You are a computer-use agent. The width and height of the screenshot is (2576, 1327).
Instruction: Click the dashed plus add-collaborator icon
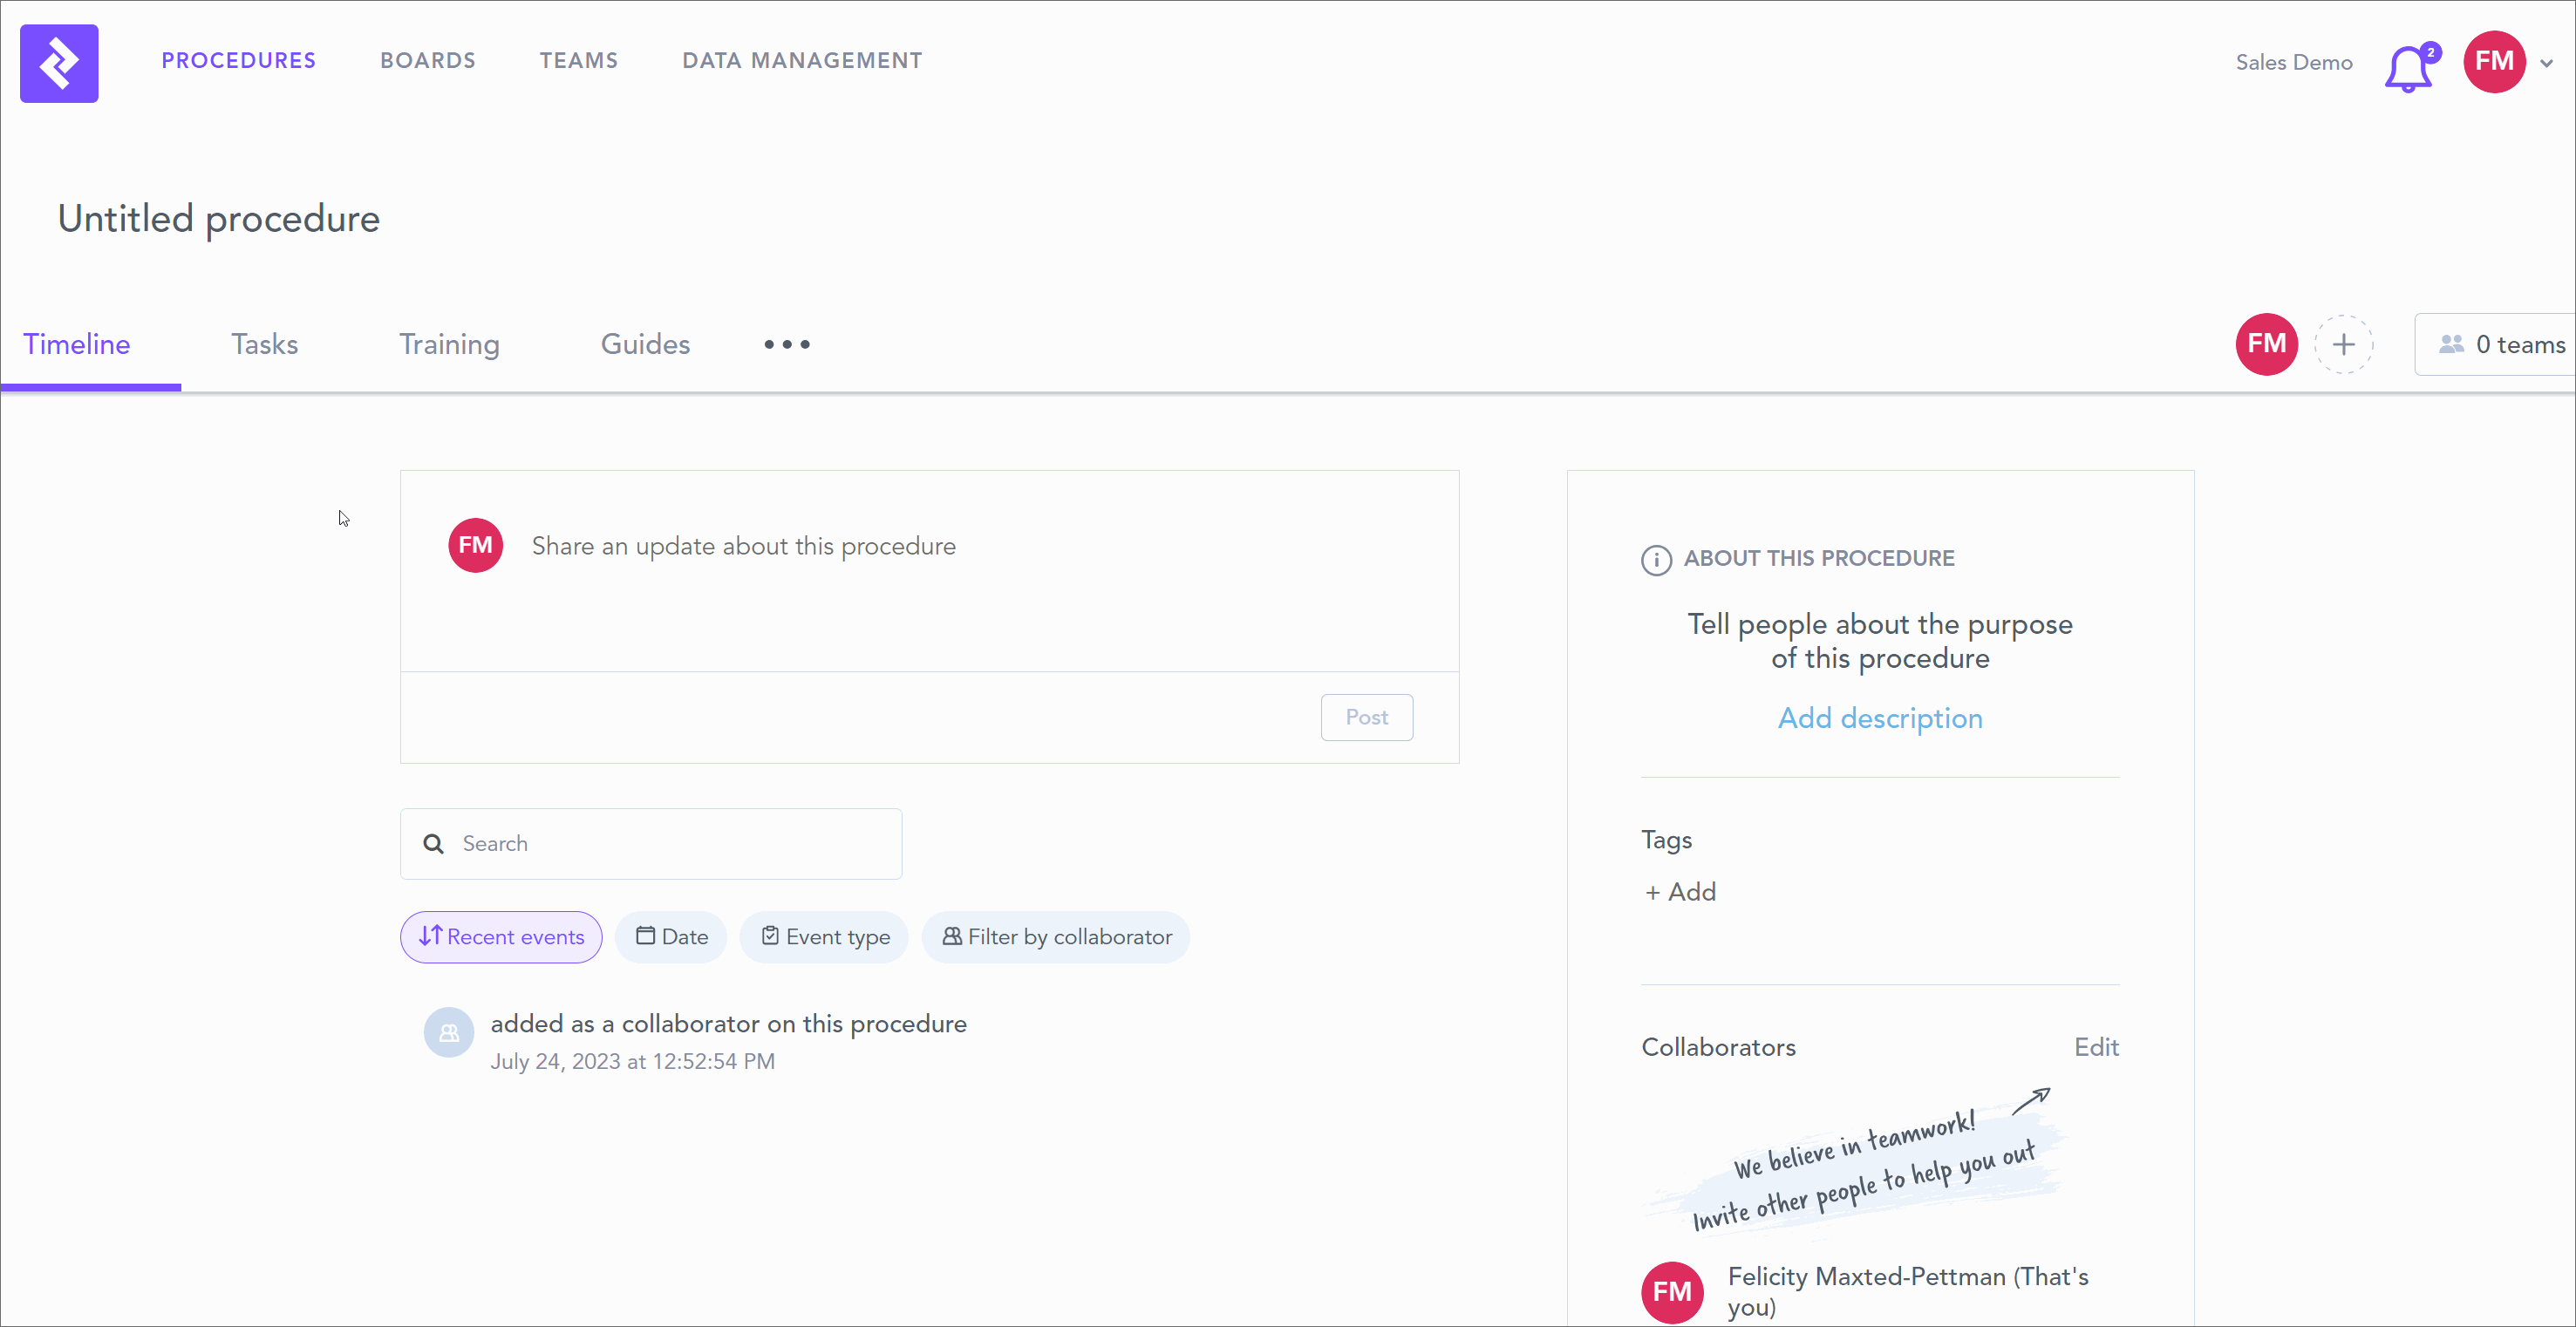(2343, 344)
